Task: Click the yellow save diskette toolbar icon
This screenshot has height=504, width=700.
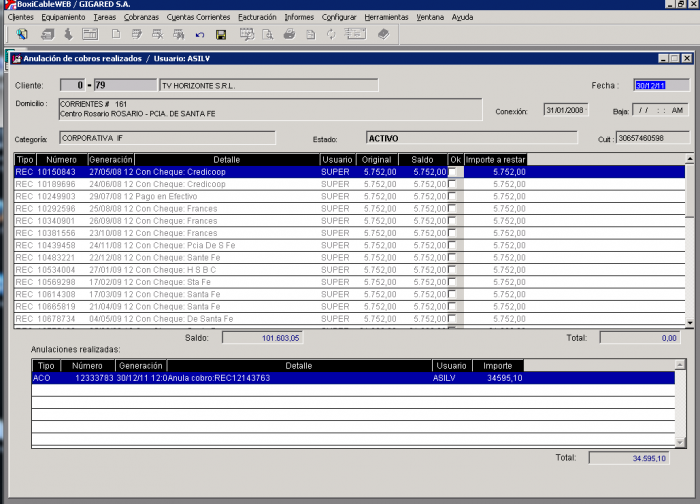Action: pyautogui.click(x=221, y=34)
